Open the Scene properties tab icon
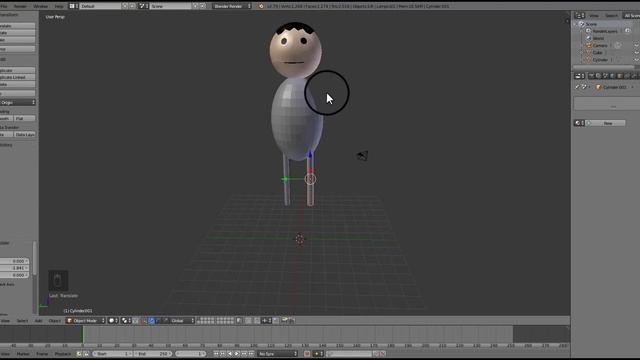640x360 pixels. coord(605,76)
